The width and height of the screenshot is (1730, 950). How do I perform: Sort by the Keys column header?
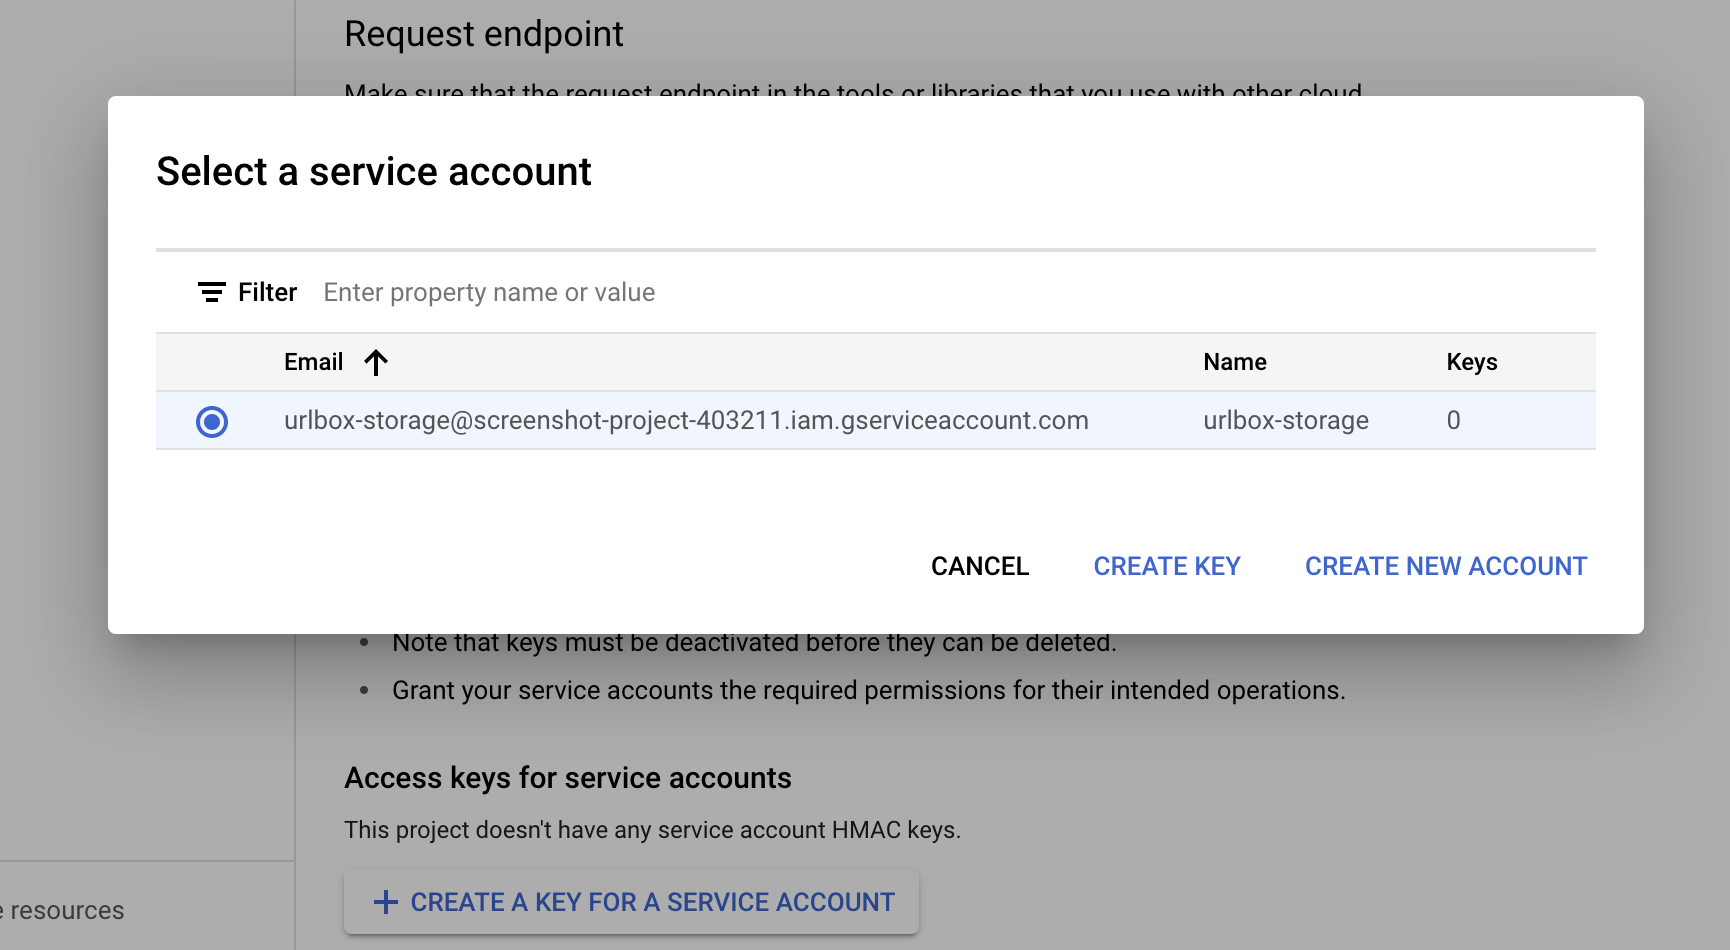(x=1471, y=362)
